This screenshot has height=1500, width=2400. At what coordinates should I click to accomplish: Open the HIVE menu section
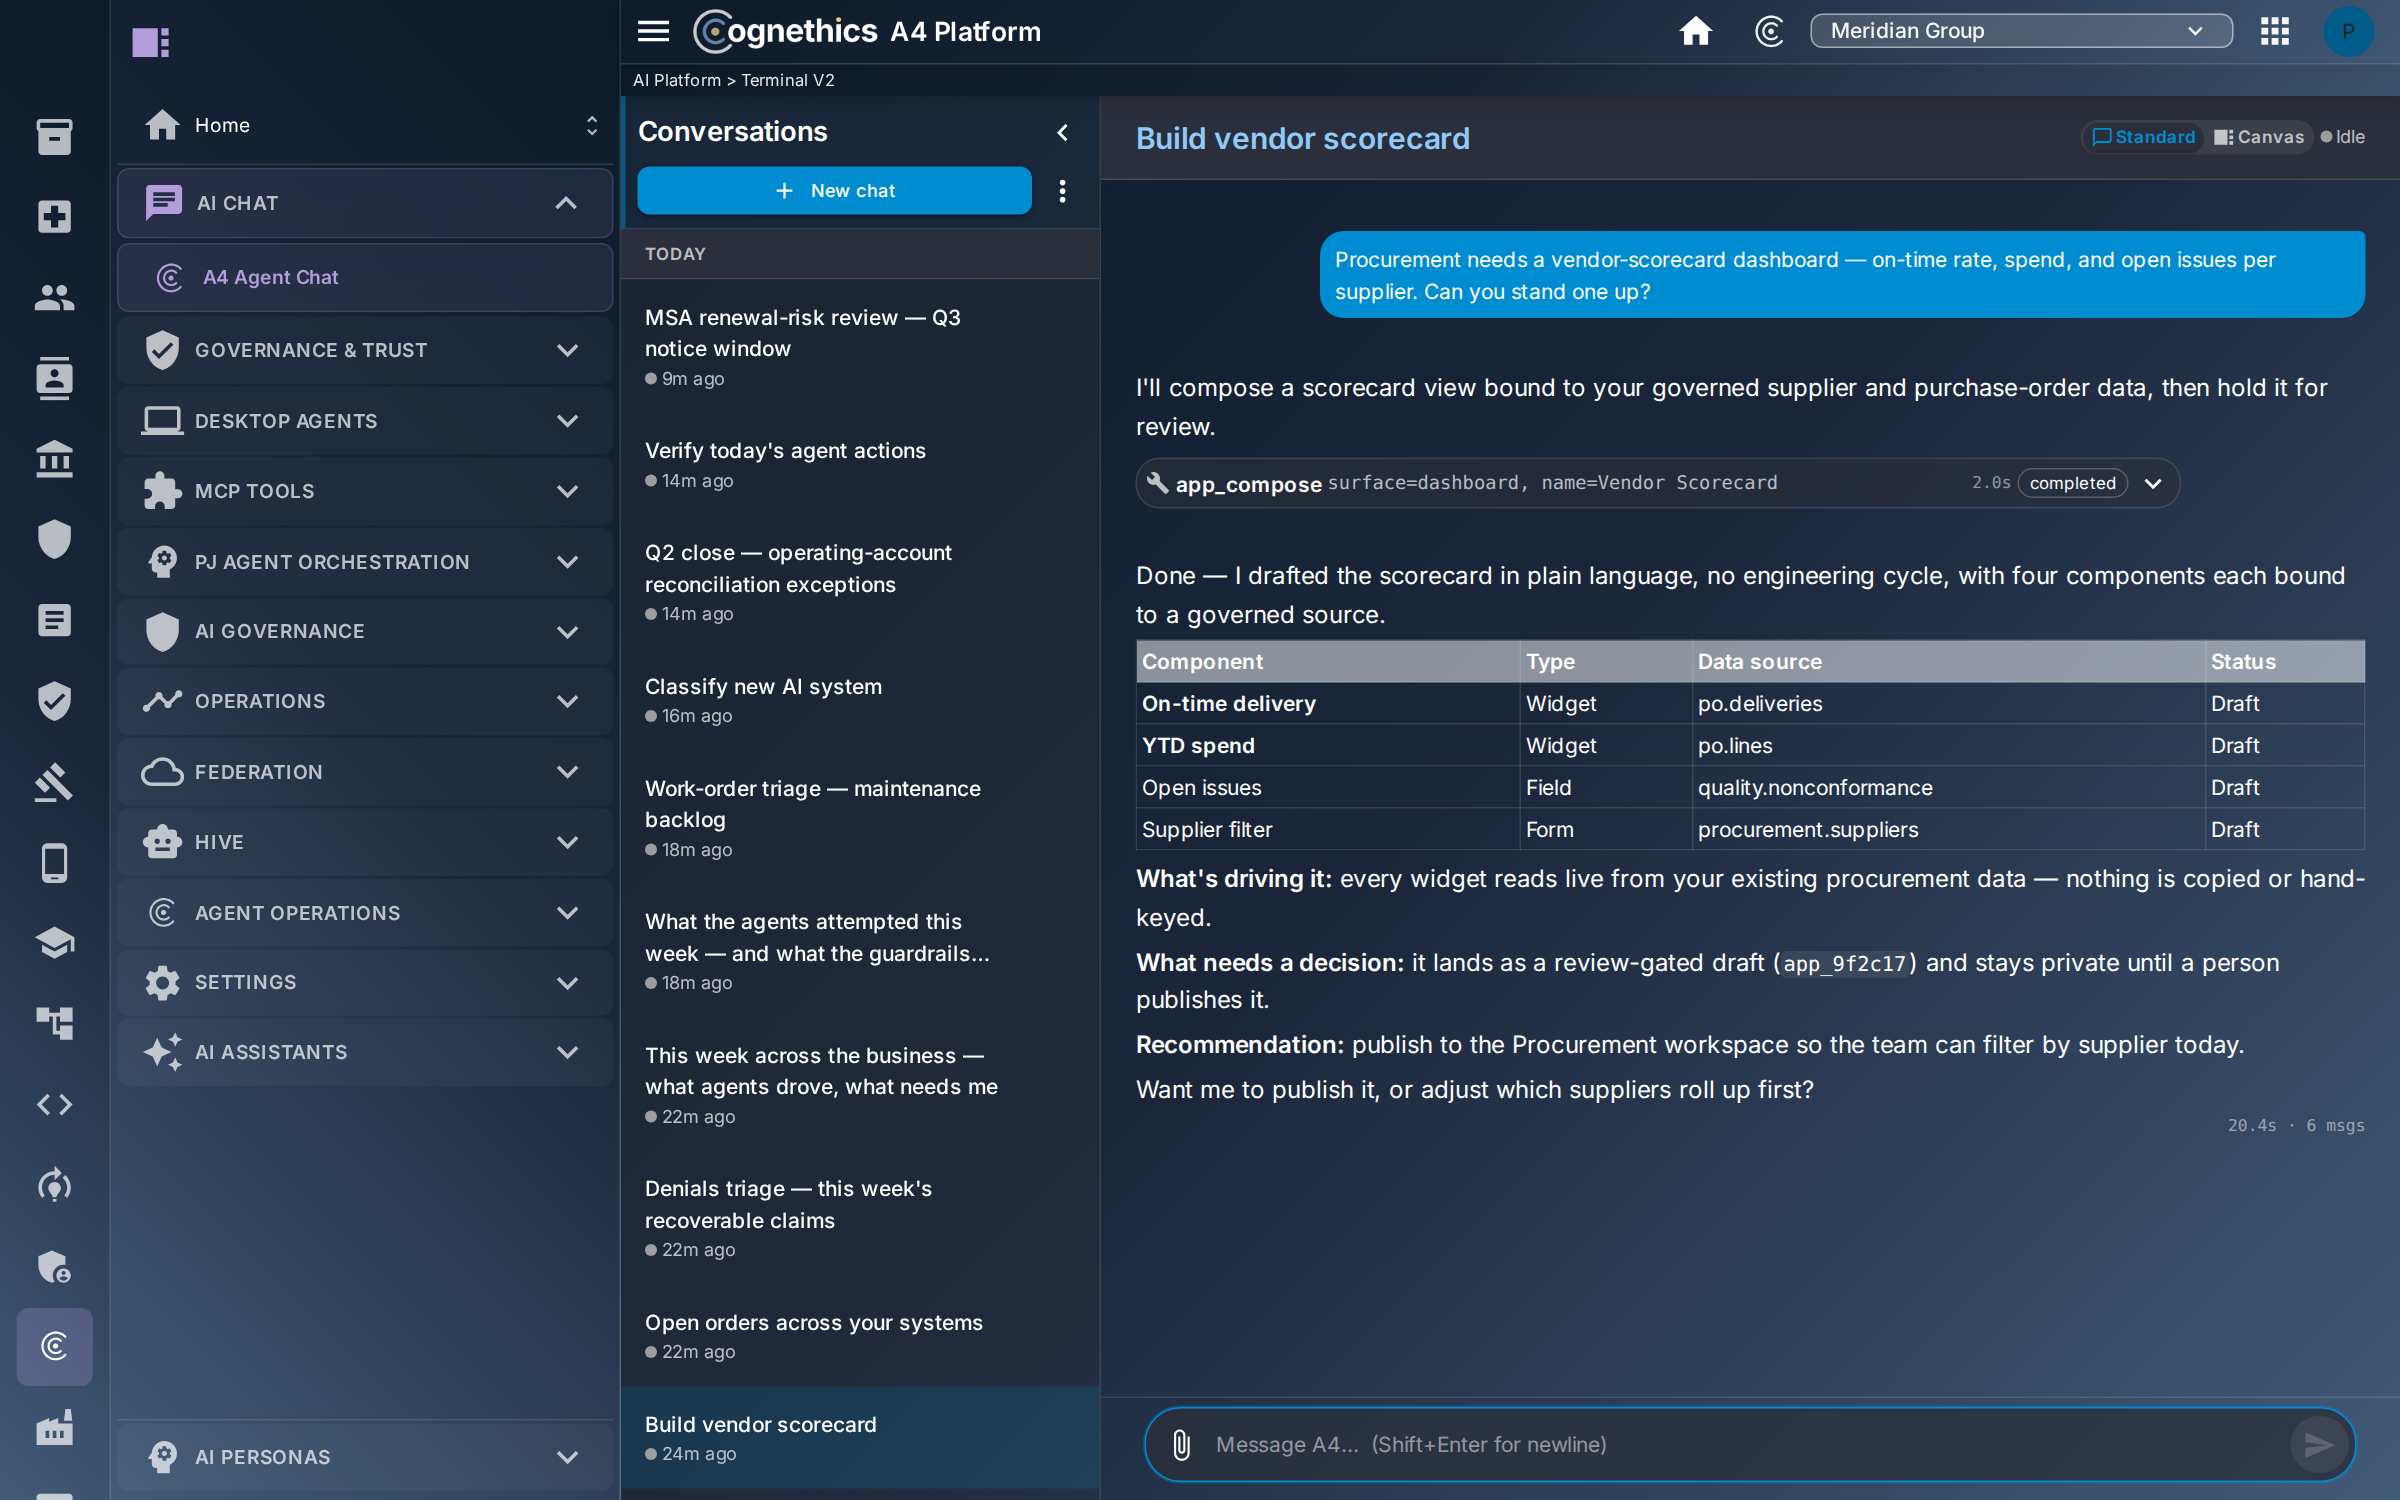pos(365,842)
